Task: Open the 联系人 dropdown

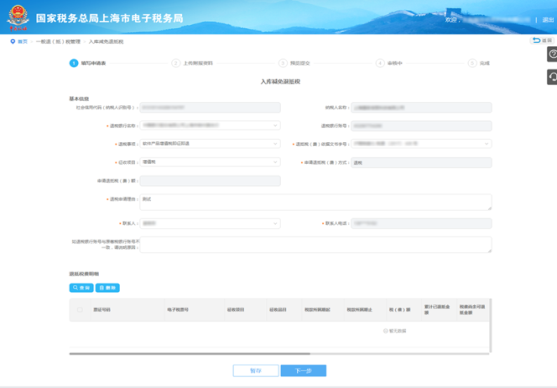Action: pyautogui.click(x=210, y=223)
